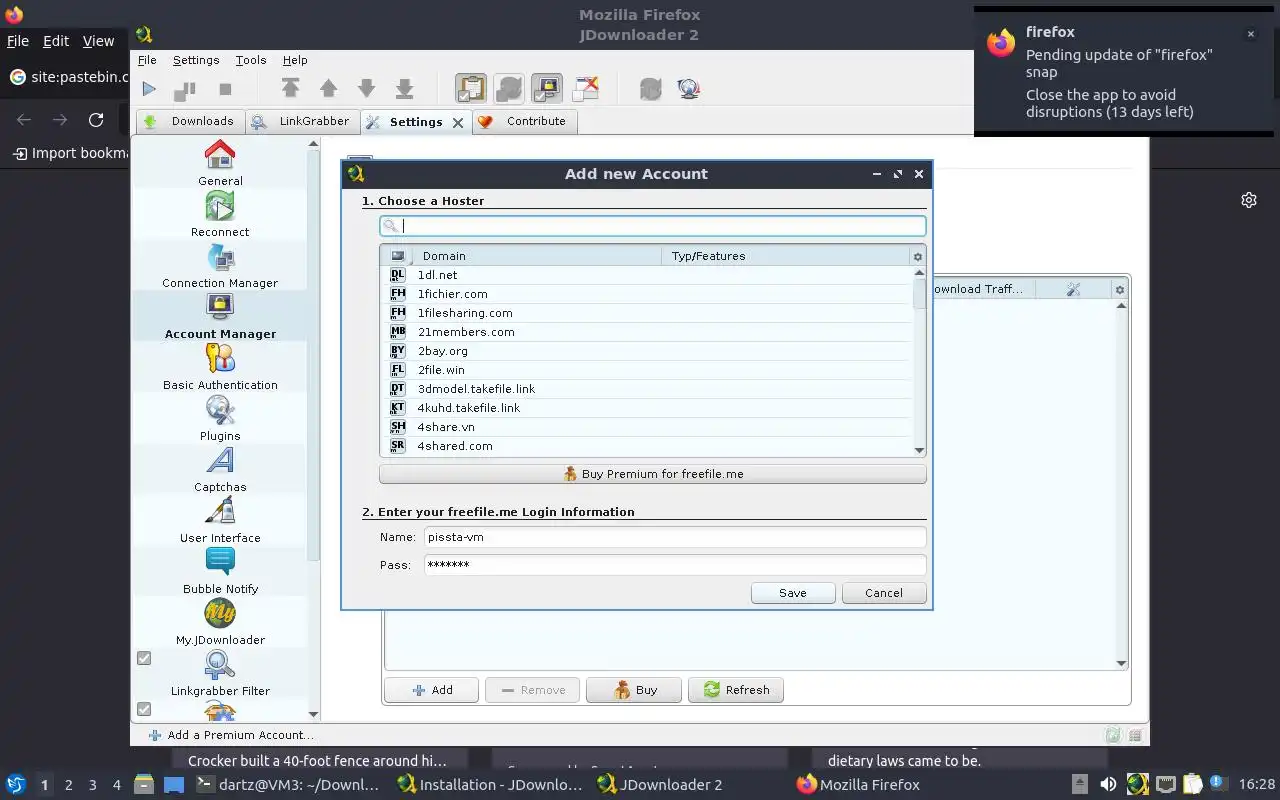Screen dimensions: 1280x800
Task: Reload page in Firefox window
Action: point(96,120)
